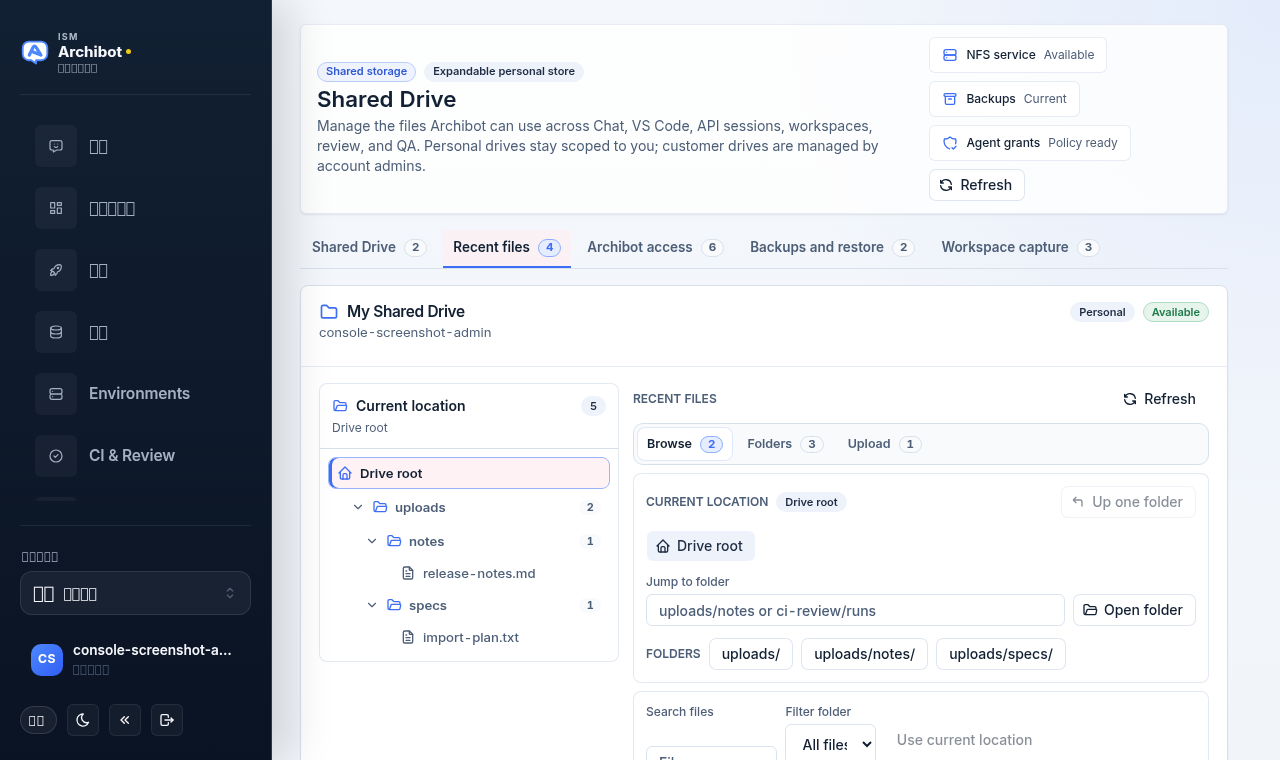
Task: Click the header Refresh button under Agent grants
Action: pyautogui.click(x=976, y=185)
